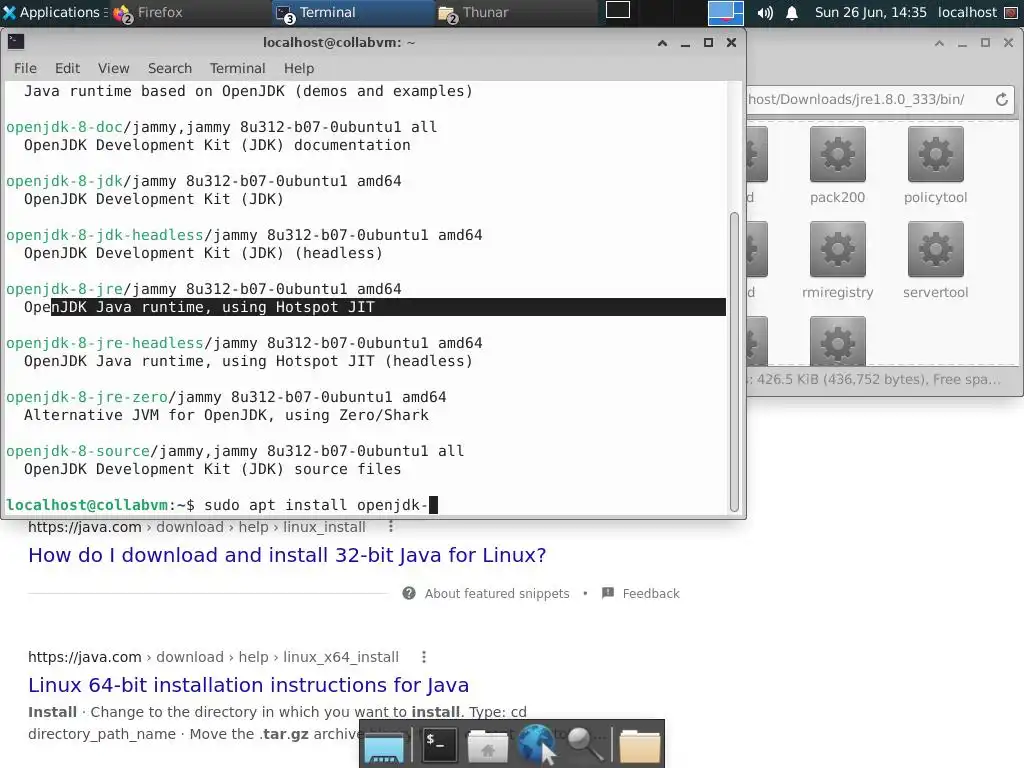
Task: Click the openjdk-8-jdk/jammy package line
Action: (x=204, y=182)
